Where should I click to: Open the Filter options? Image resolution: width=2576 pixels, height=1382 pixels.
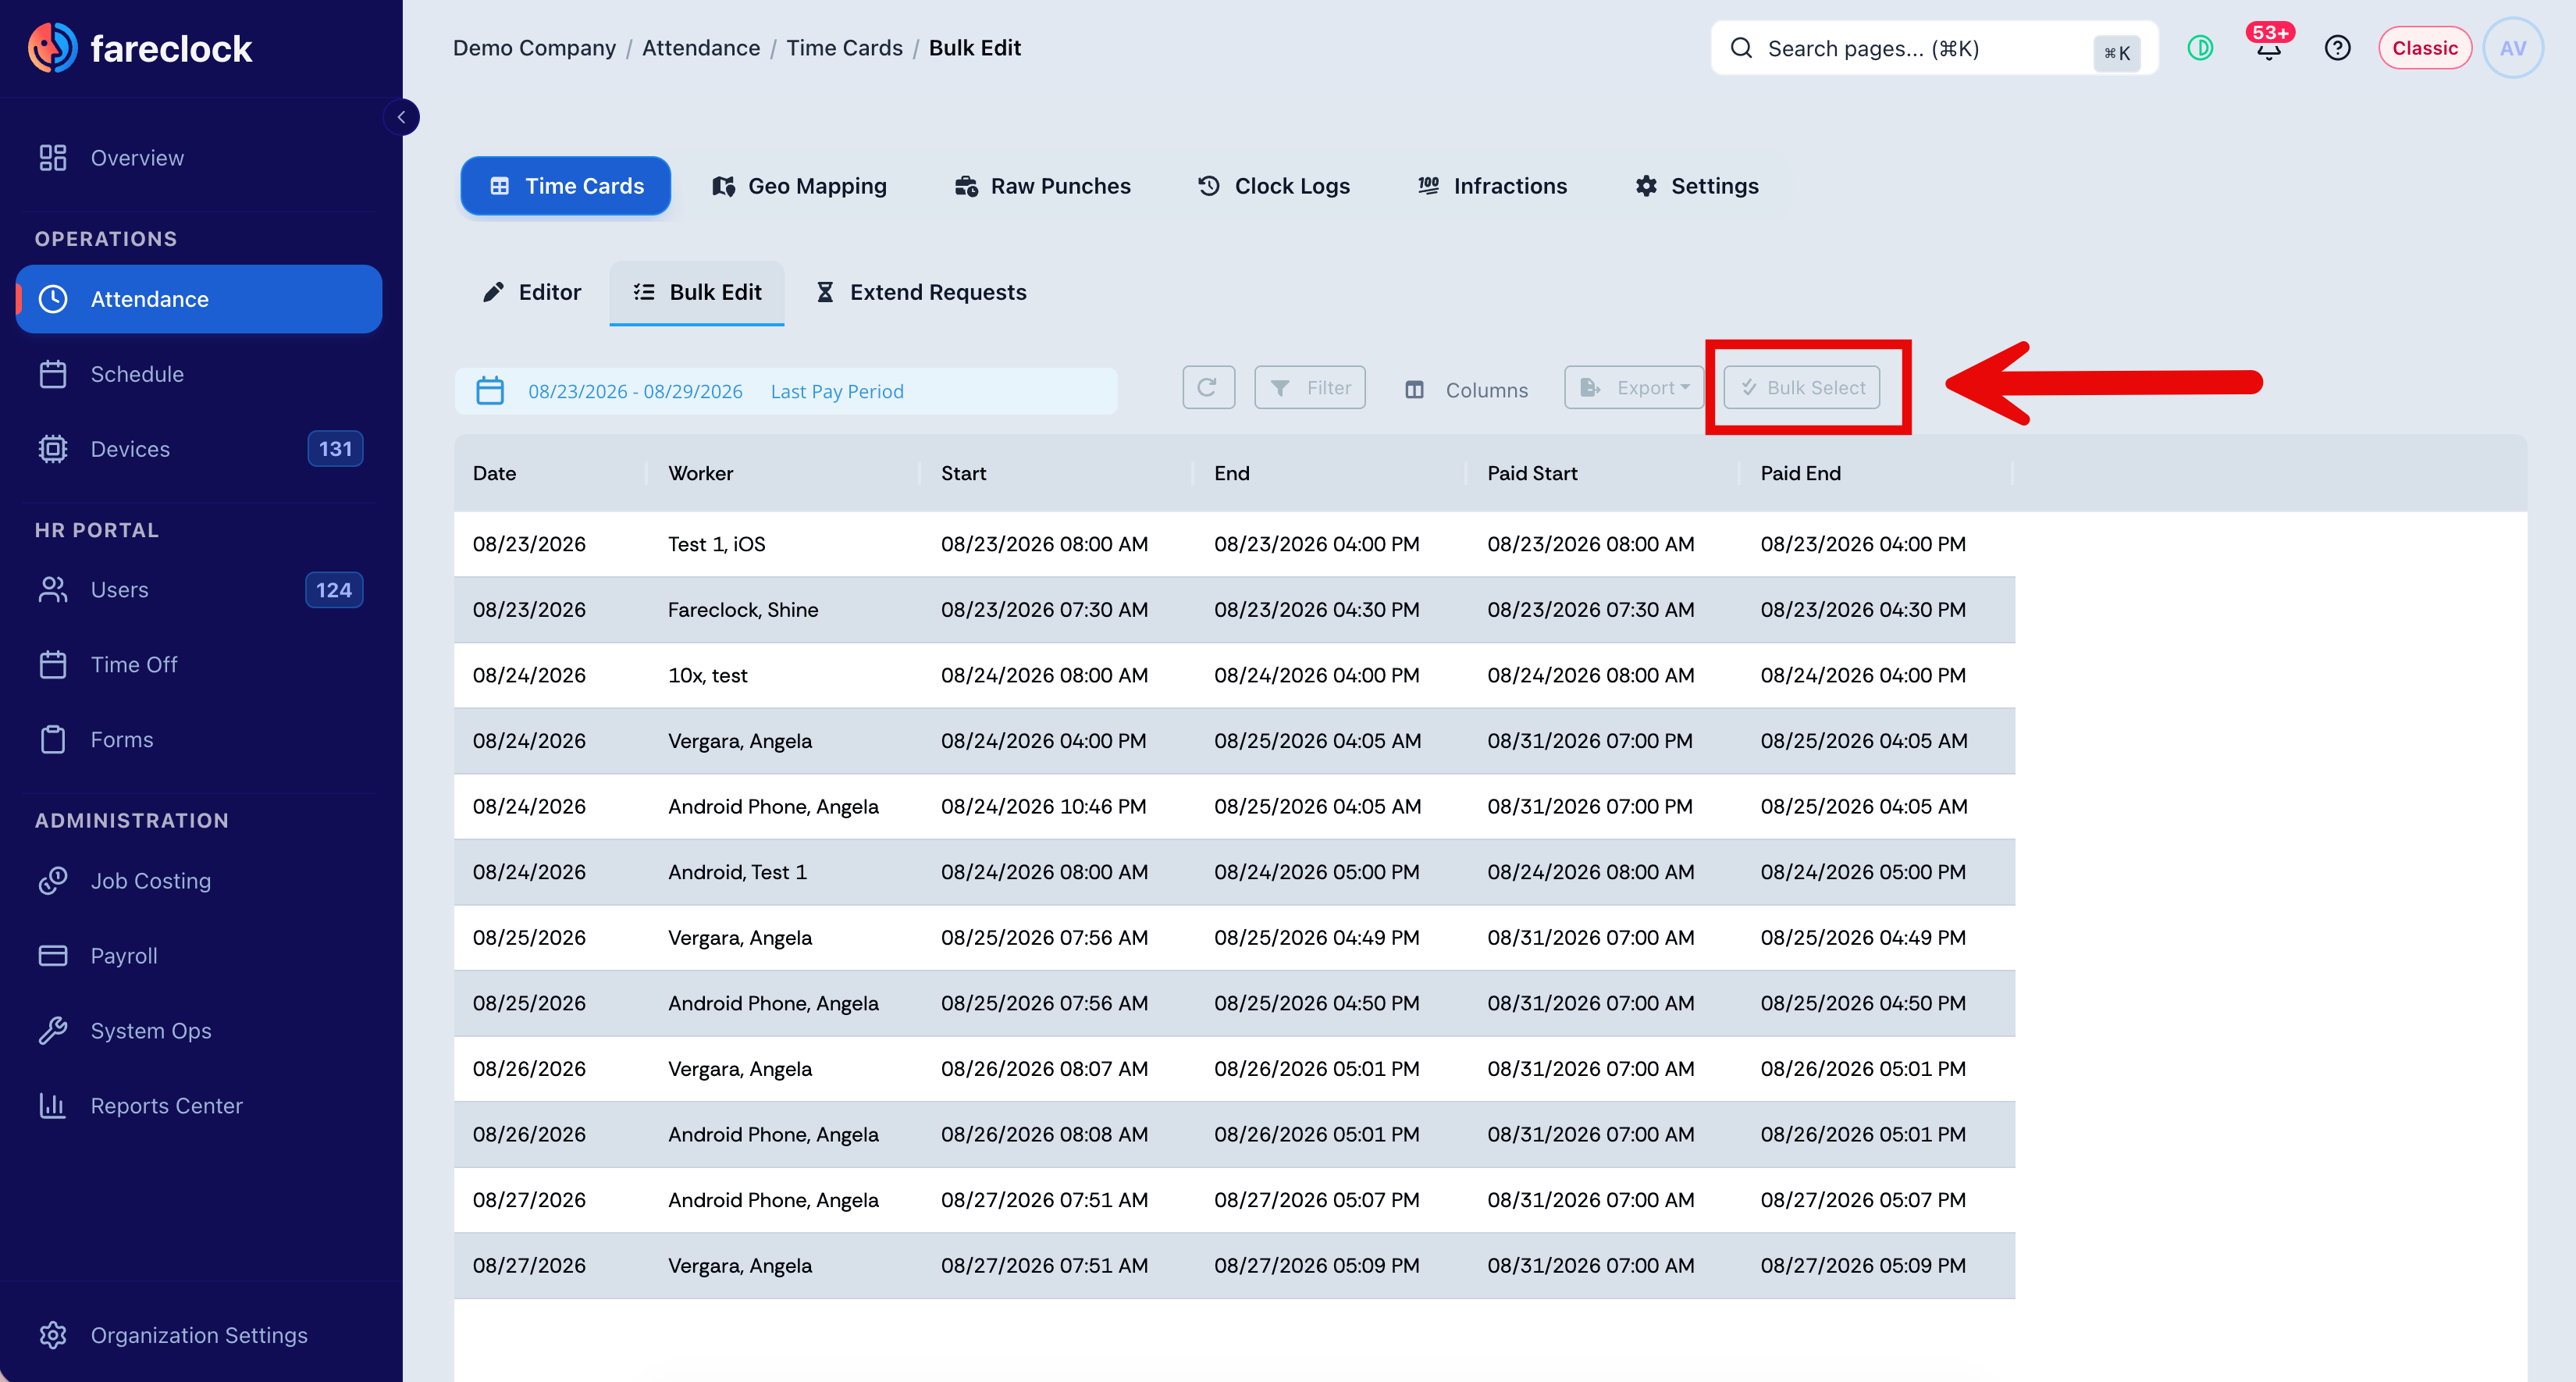pos(1310,388)
